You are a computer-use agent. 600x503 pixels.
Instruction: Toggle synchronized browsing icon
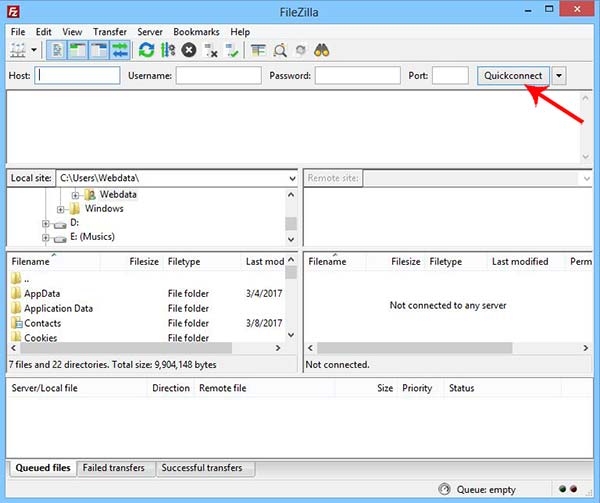[301, 50]
